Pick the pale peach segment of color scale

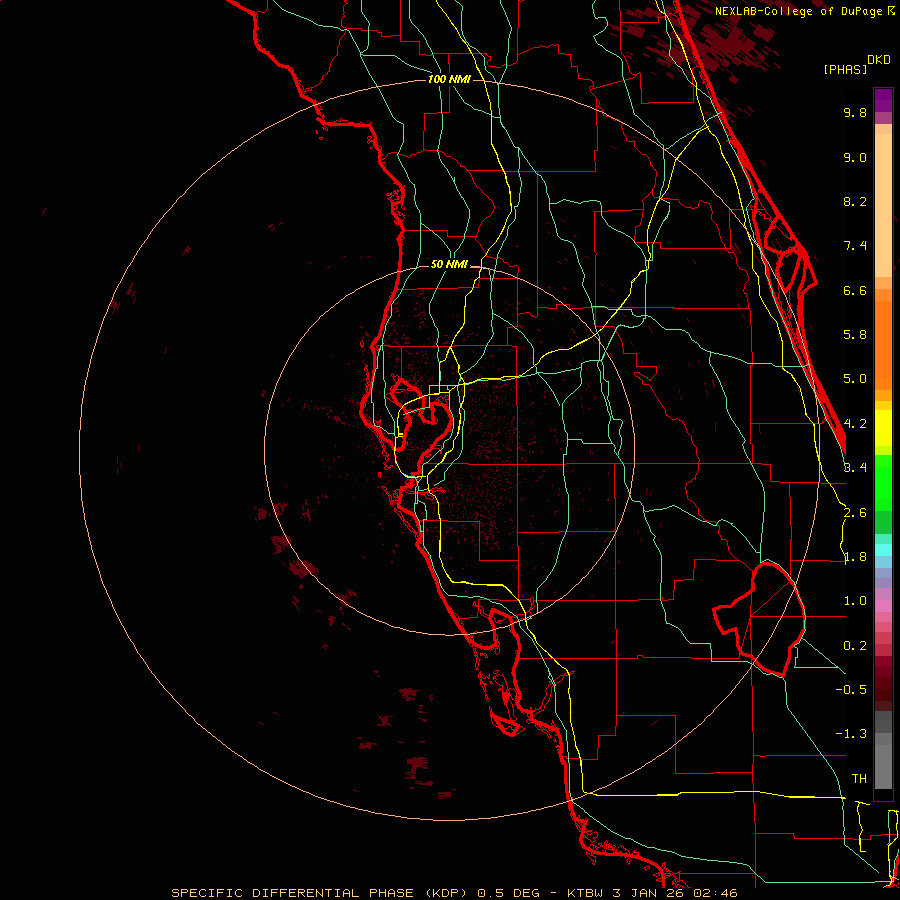coord(883,205)
